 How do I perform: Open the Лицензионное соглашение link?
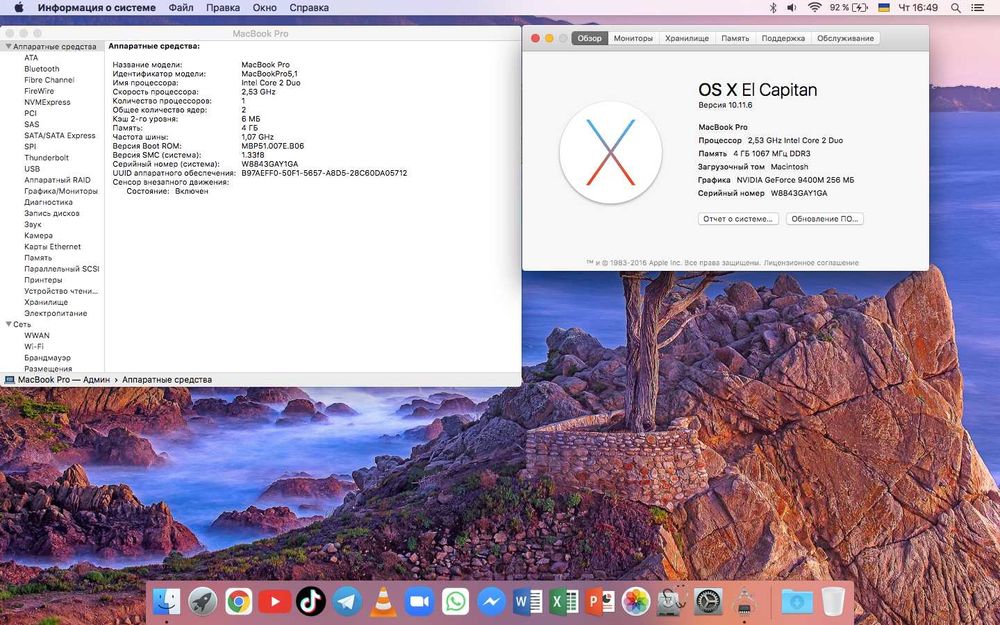click(811, 263)
